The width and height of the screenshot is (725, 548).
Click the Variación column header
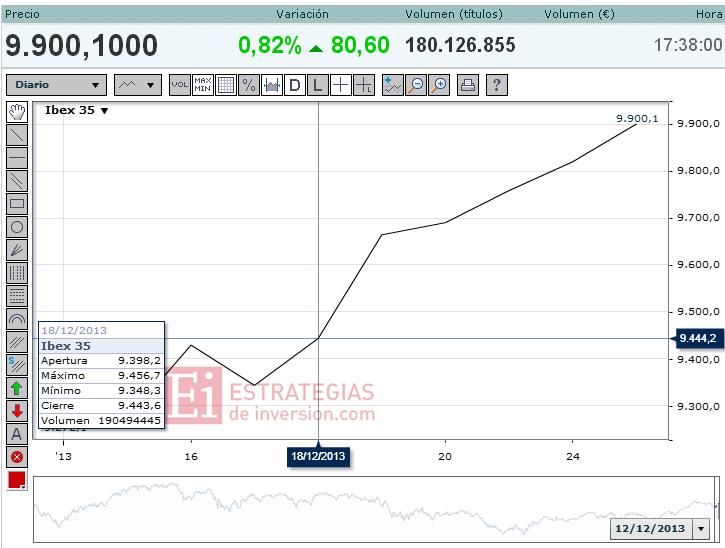point(302,14)
